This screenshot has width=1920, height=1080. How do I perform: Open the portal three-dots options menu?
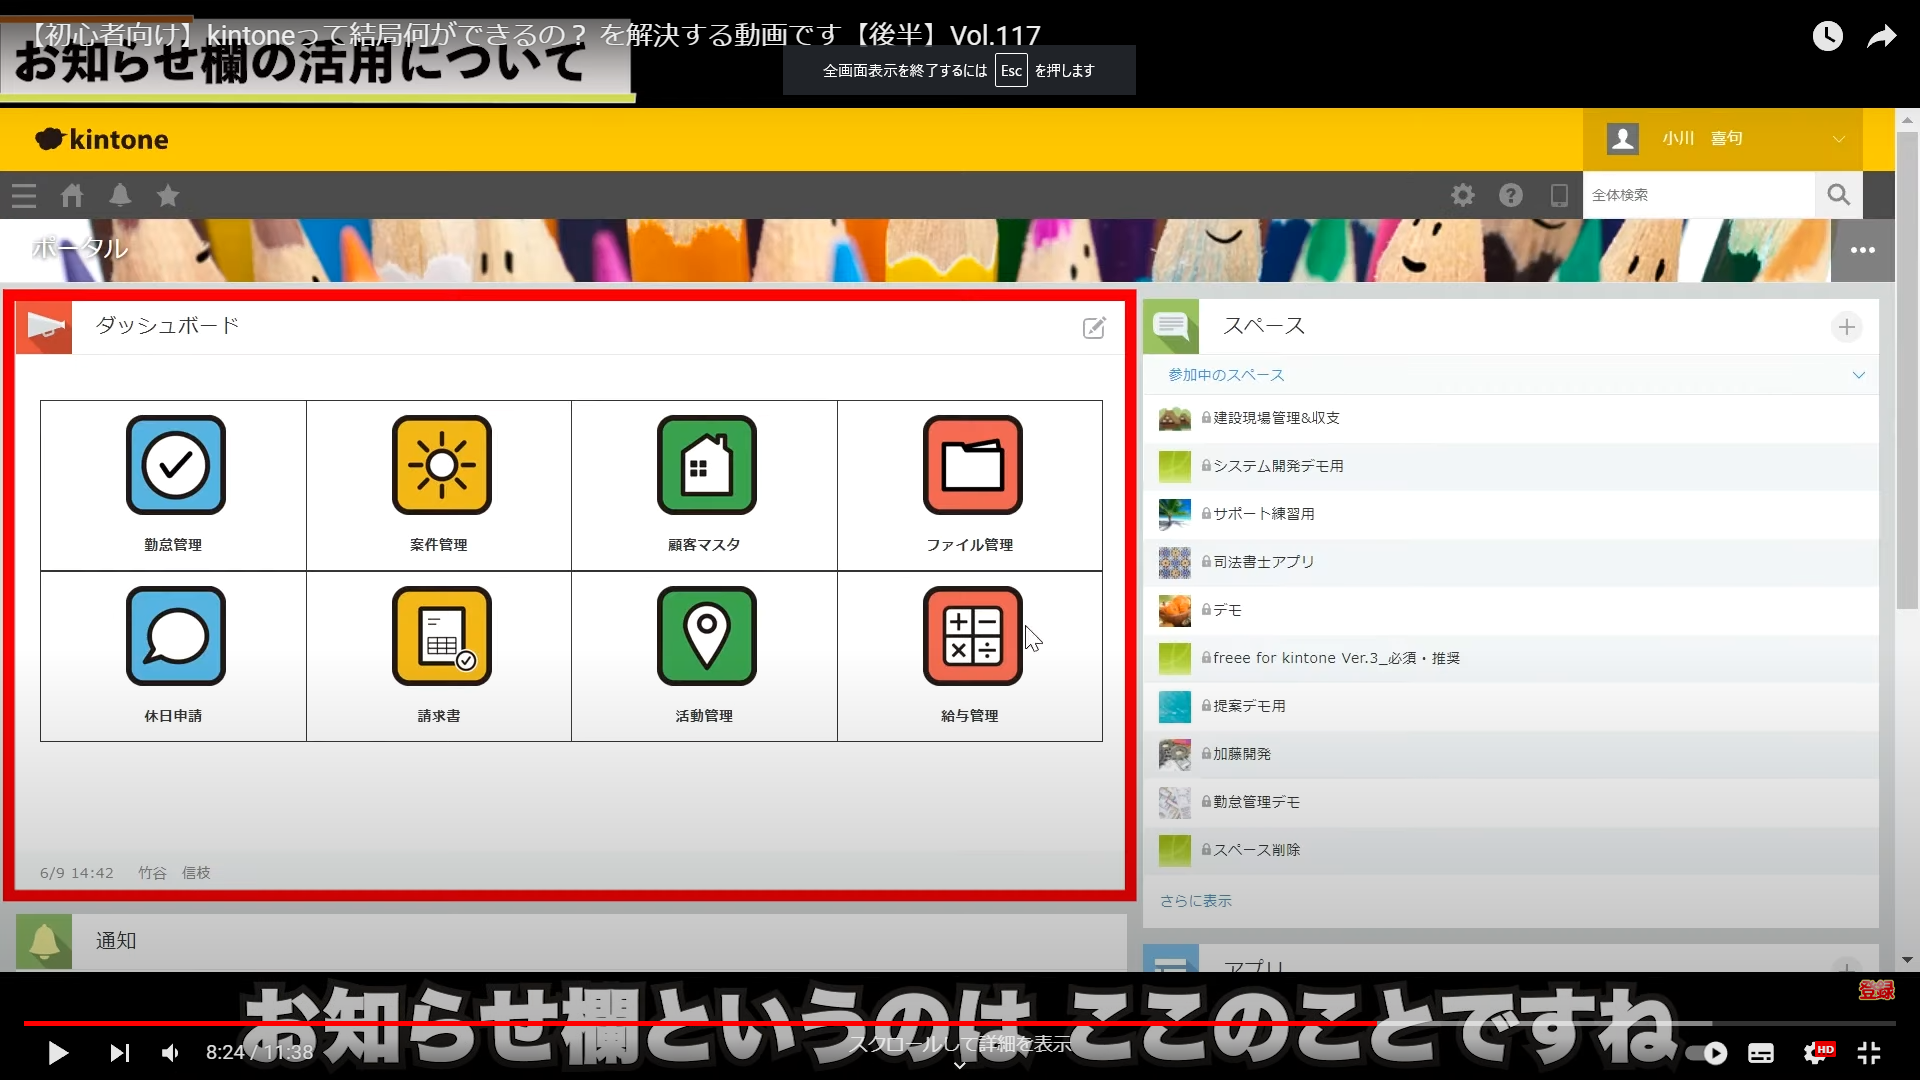[x=1862, y=251]
